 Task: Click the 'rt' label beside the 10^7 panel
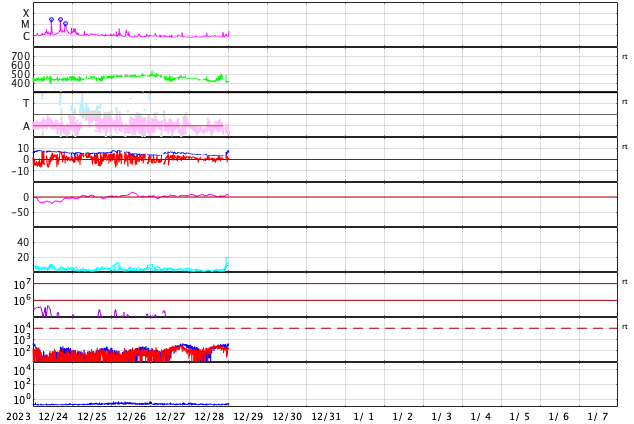click(625, 282)
